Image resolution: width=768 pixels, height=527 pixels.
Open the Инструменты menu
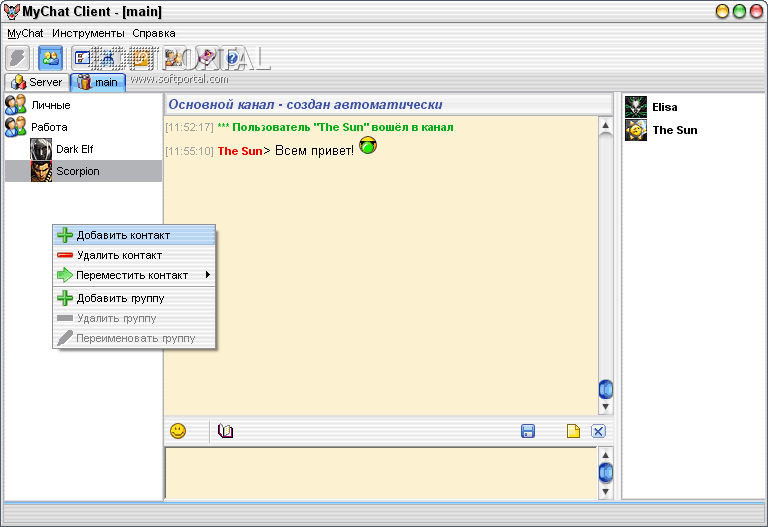click(x=88, y=33)
